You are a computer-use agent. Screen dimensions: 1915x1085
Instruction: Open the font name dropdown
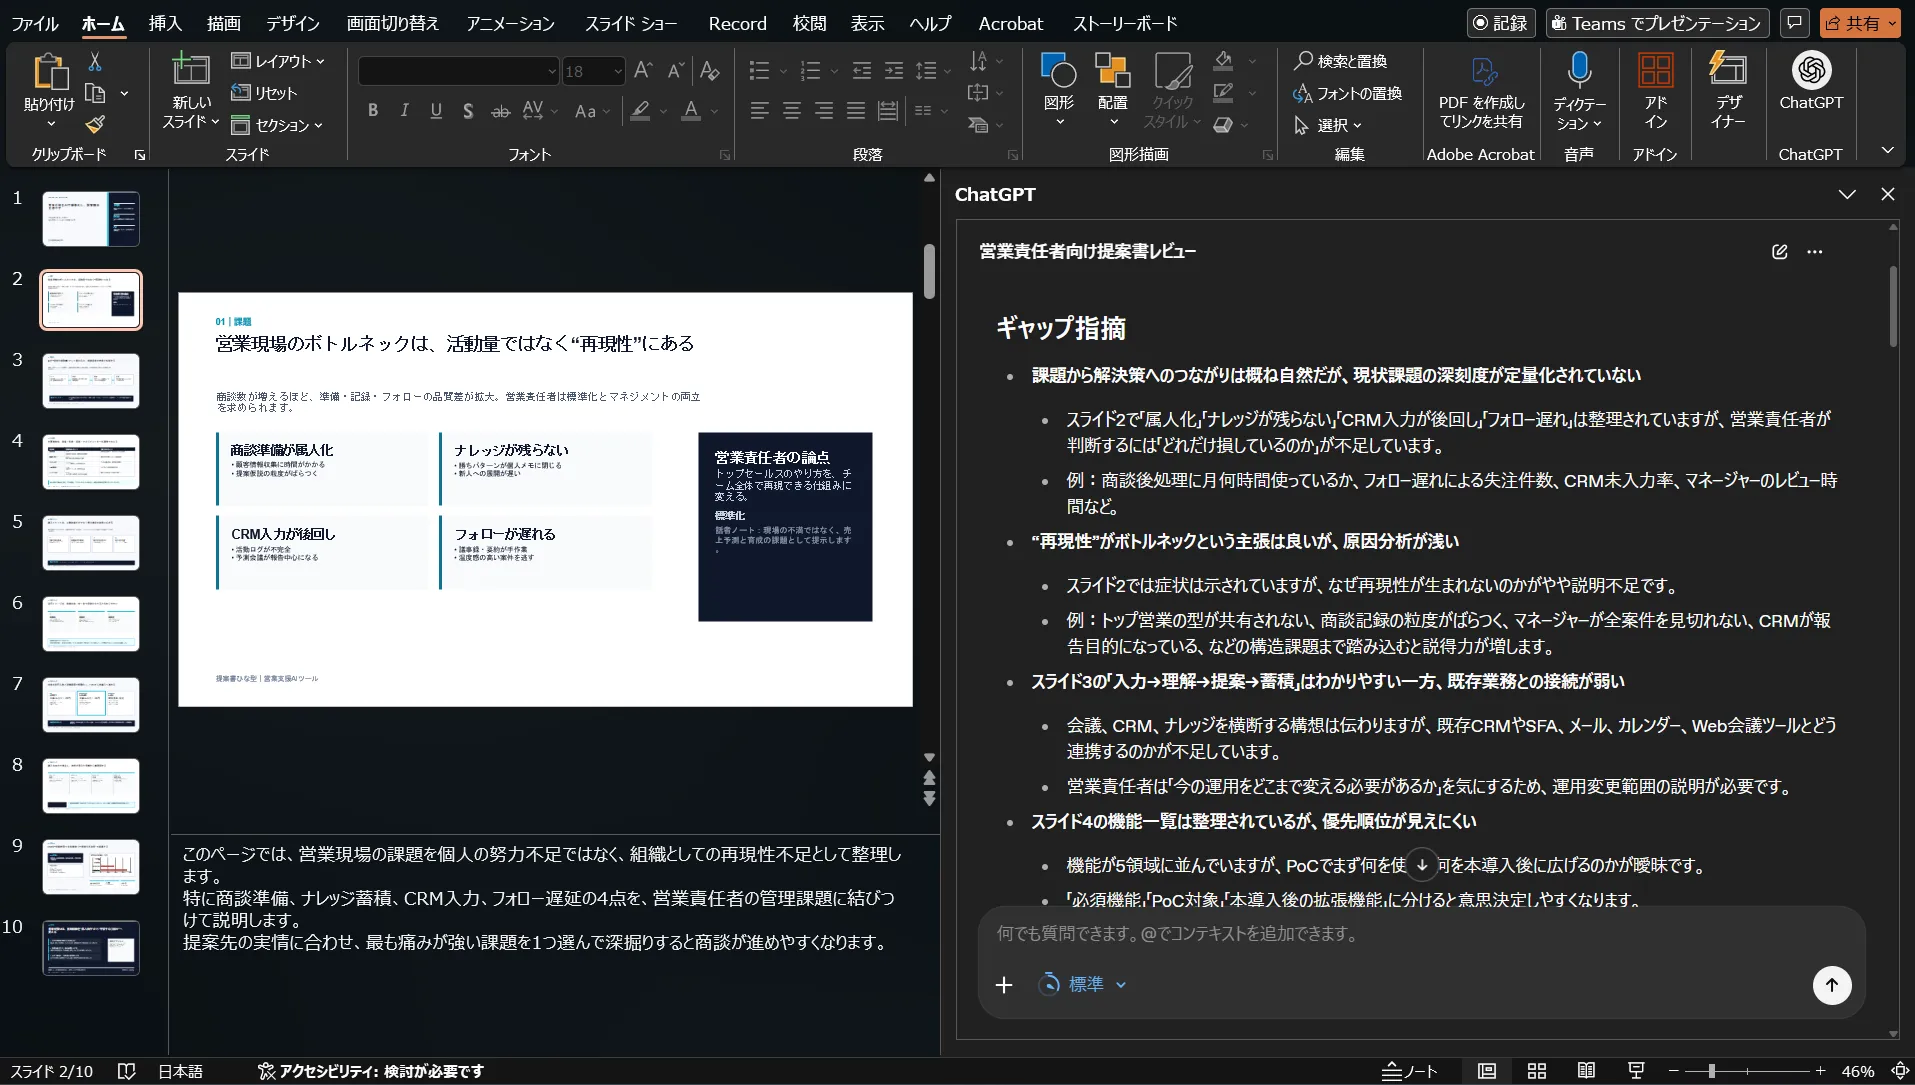551,71
